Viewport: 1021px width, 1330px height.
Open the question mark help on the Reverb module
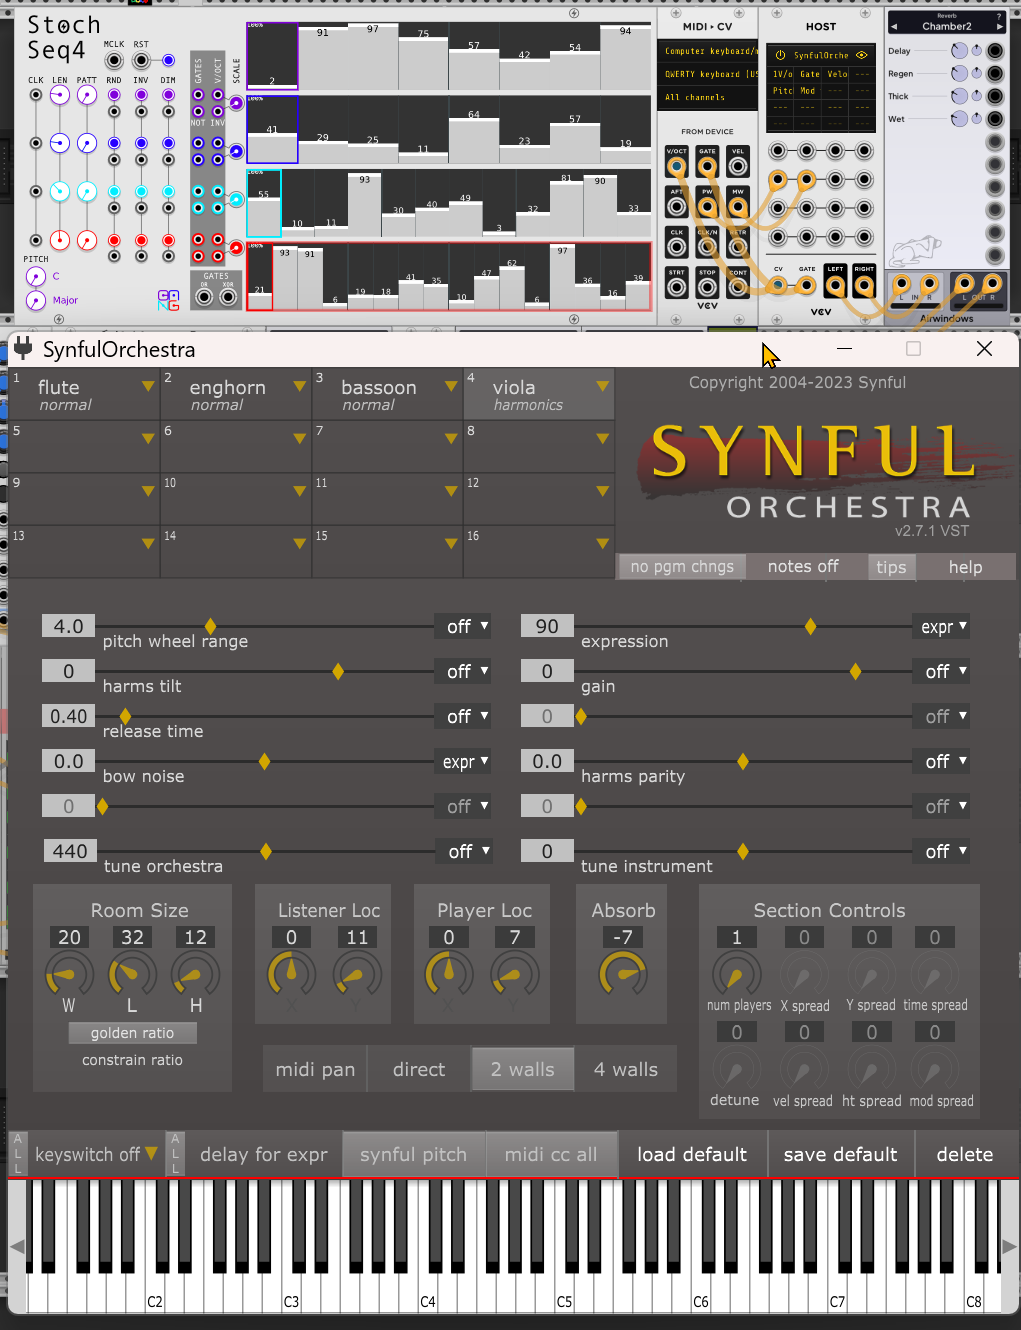click(x=998, y=16)
